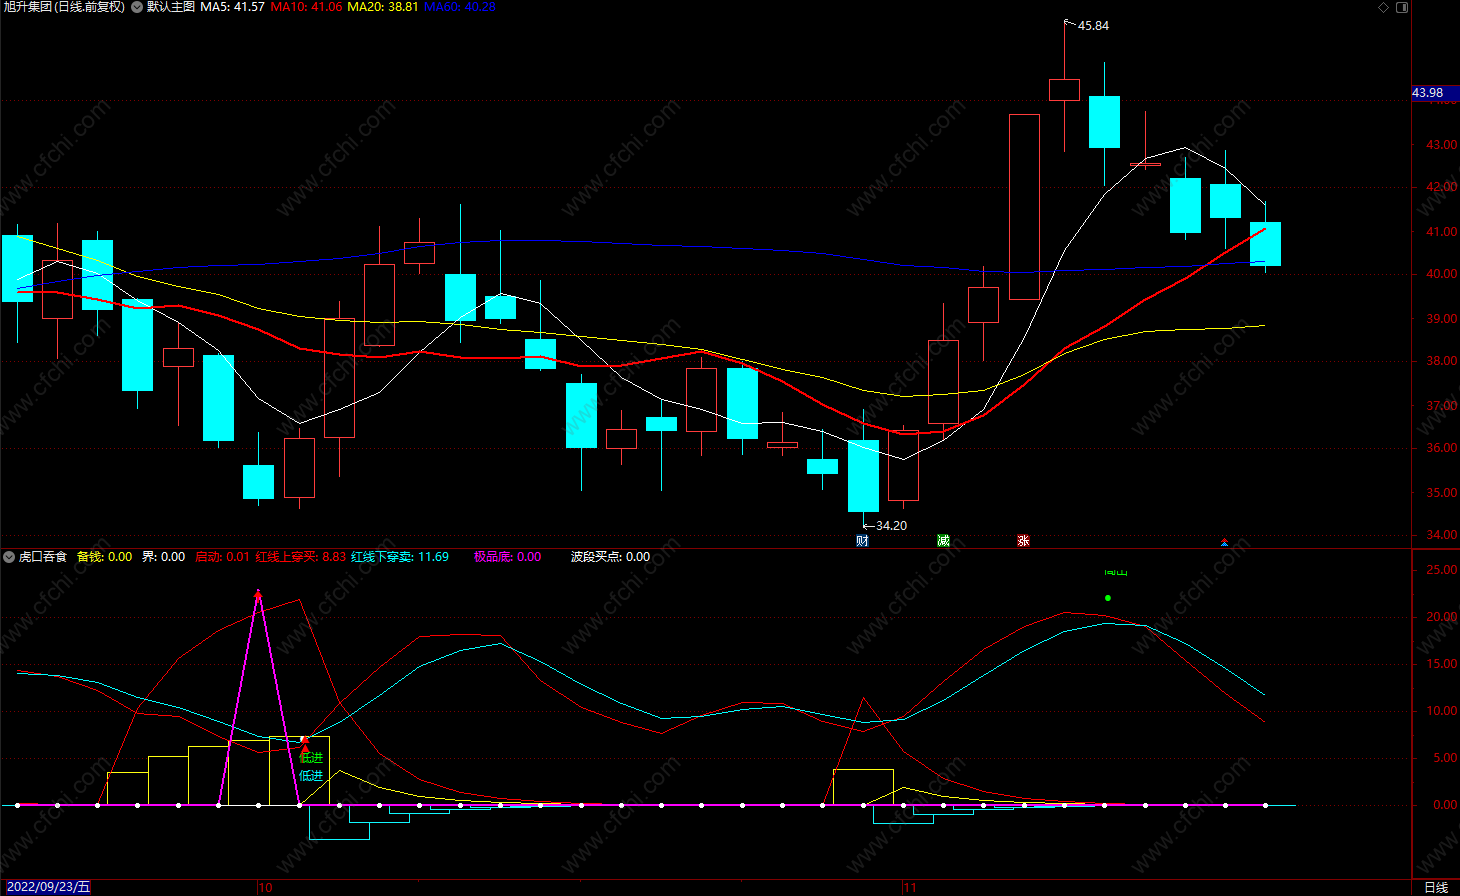Viewport: 1460px width, 896px height.
Task: Click the green 减 event marker
Action: point(943,541)
